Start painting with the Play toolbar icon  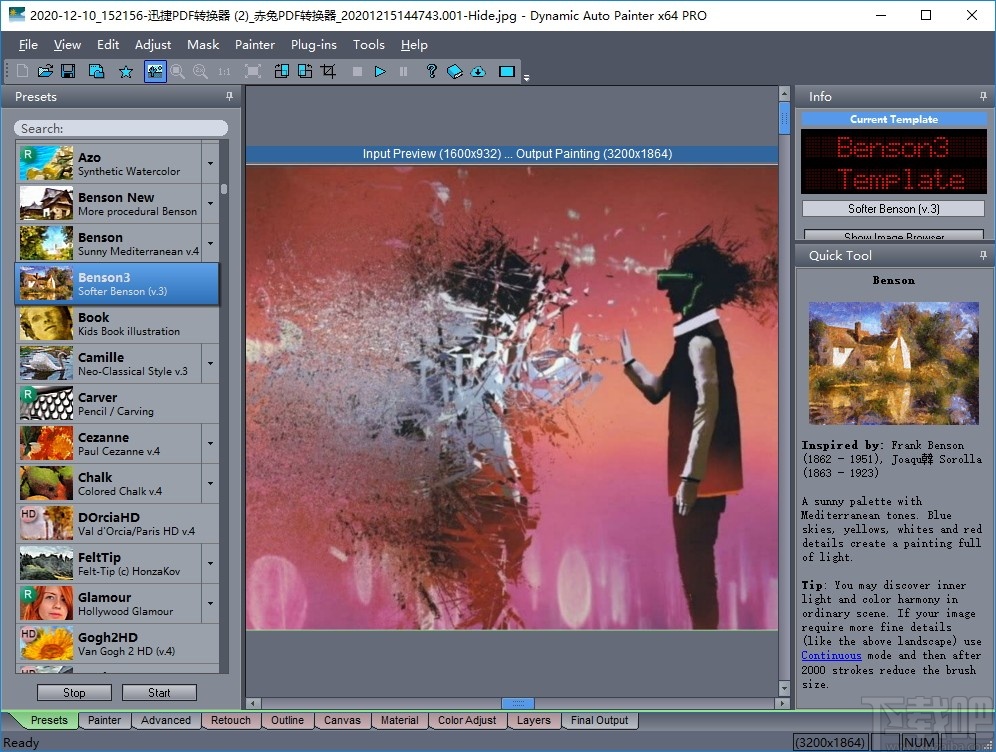pos(380,71)
